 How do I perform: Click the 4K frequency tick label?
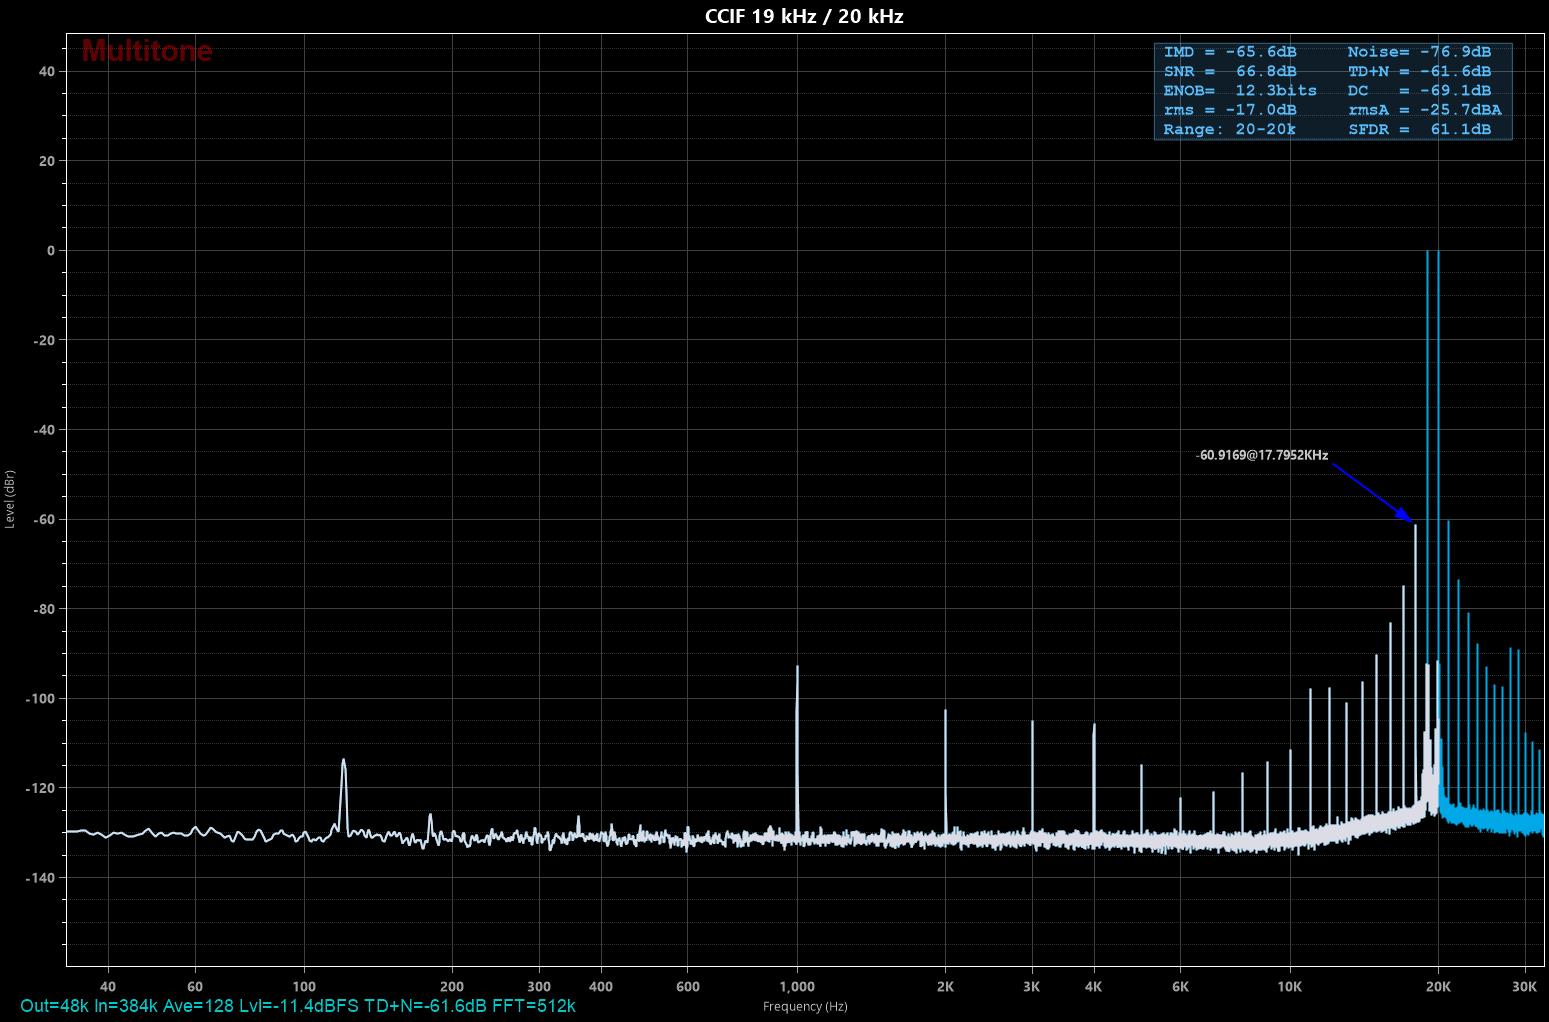(x=1093, y=986)
